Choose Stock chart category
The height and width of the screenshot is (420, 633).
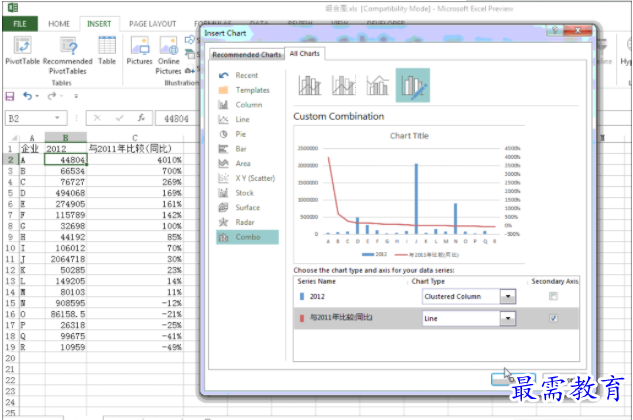point(244,193)
